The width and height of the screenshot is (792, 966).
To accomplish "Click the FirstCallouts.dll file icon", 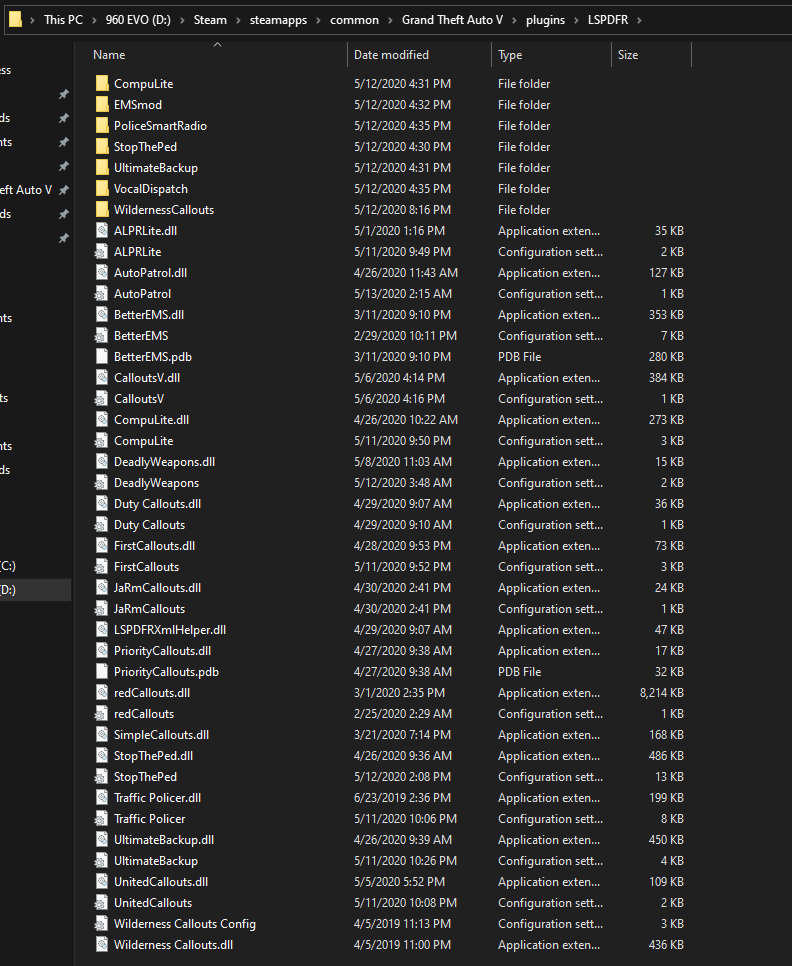I will pos(102,546).
